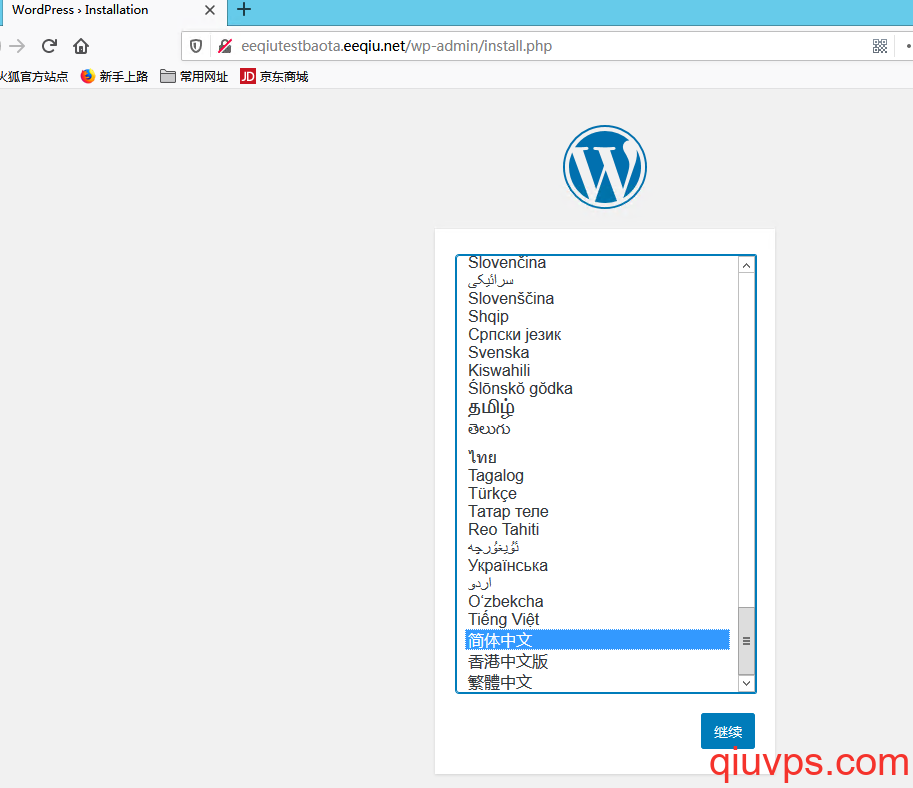Open a new browser tab with plus
Screen dimensions: 913x788
click(x=244, y=9)
